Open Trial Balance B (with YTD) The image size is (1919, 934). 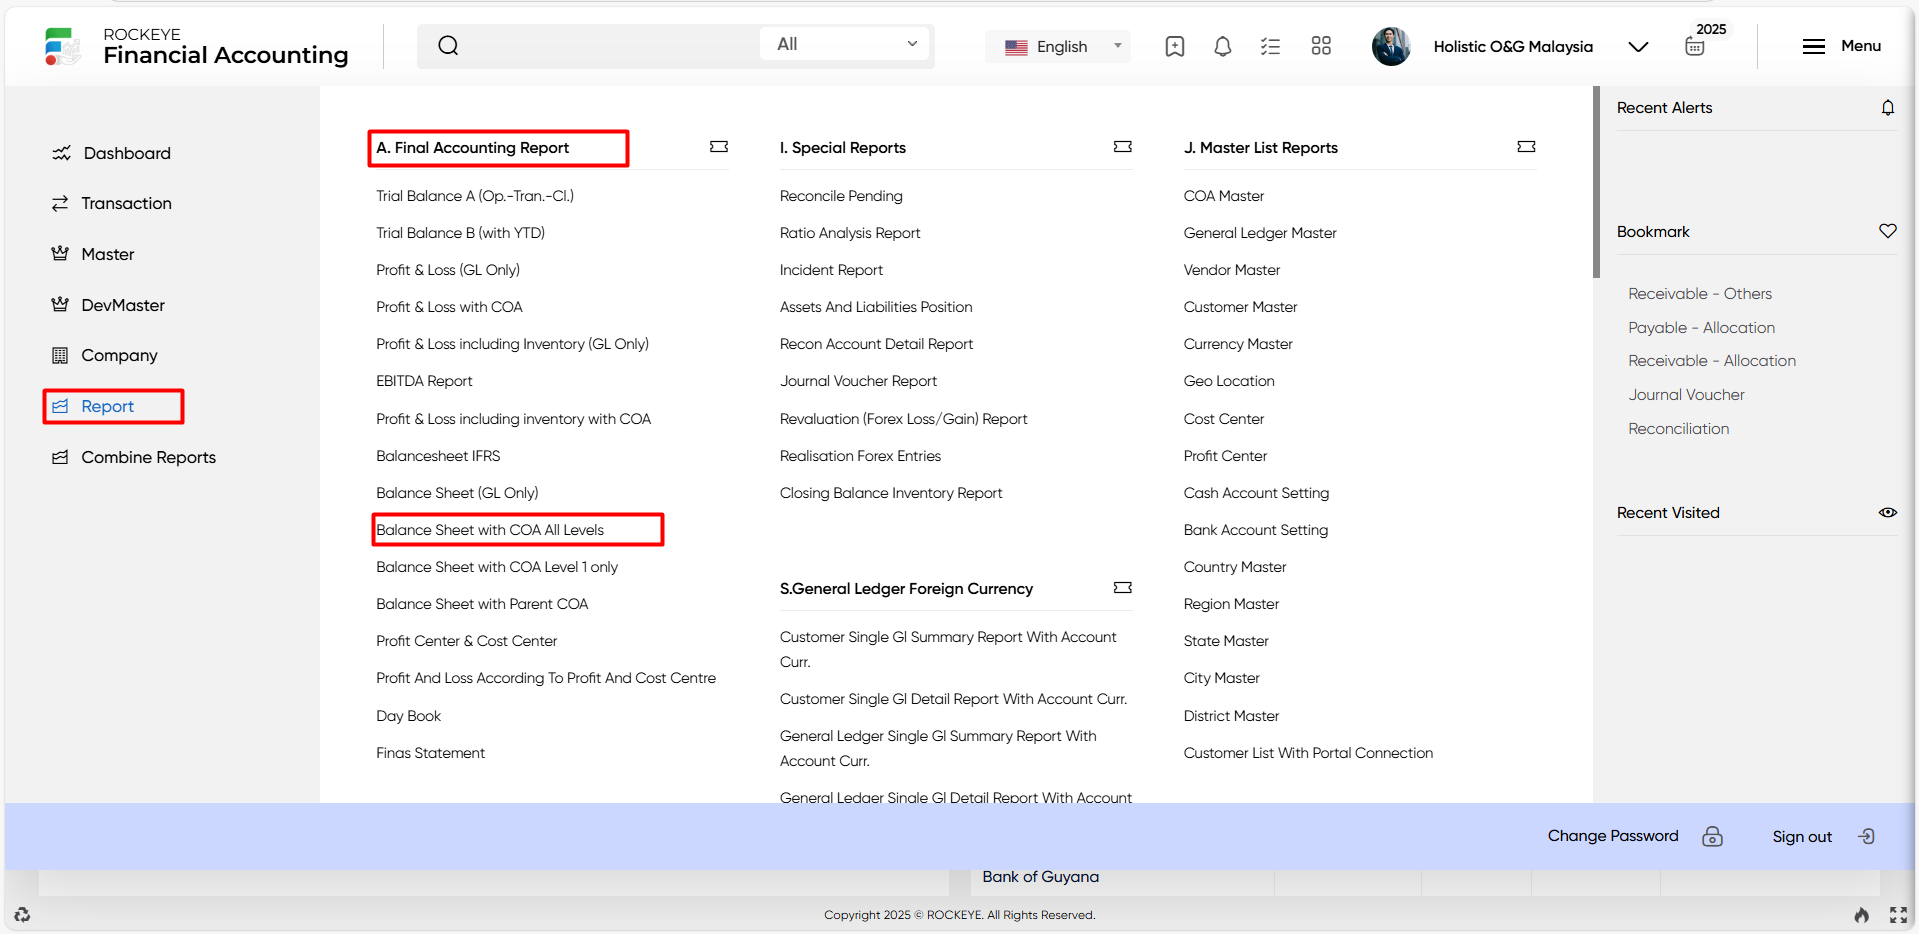coord(460,233)
